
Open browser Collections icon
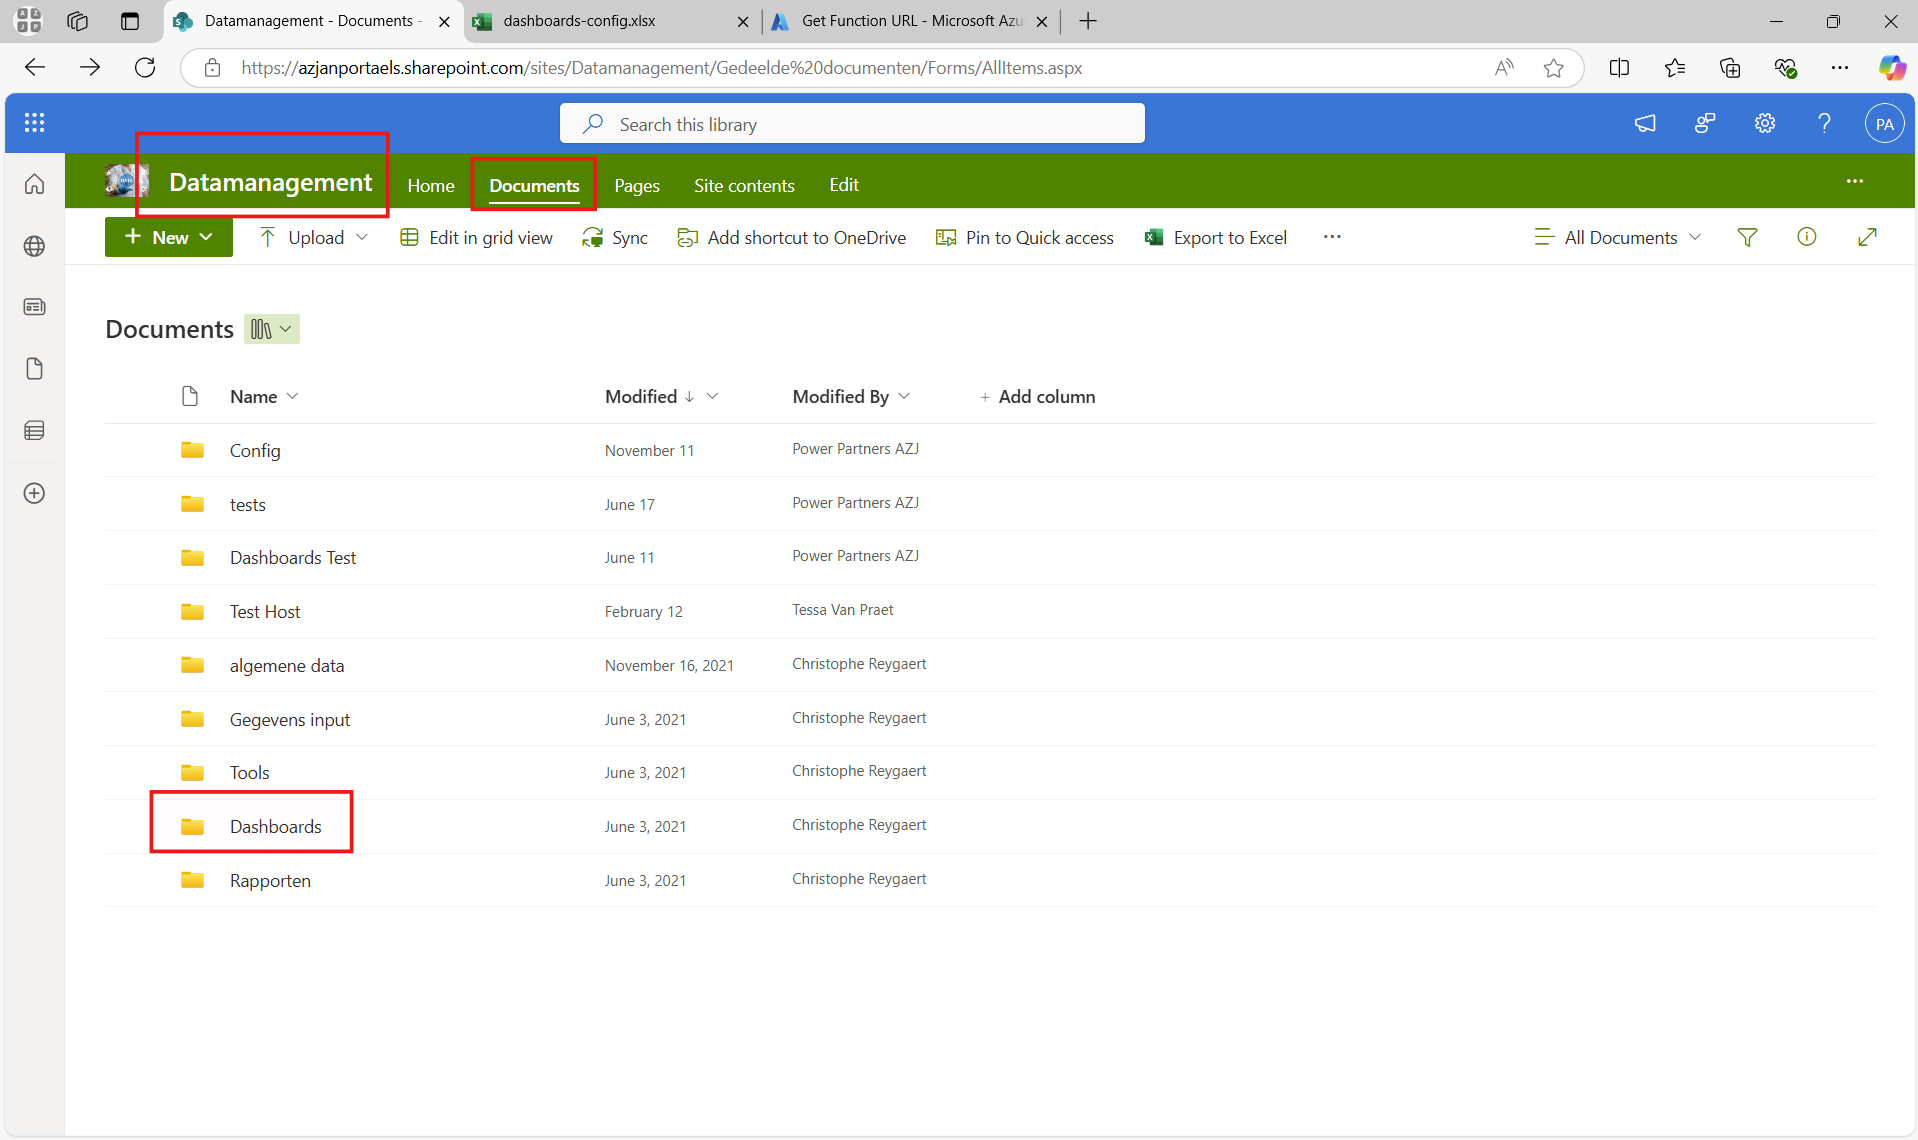click(x=1730, y=68)
